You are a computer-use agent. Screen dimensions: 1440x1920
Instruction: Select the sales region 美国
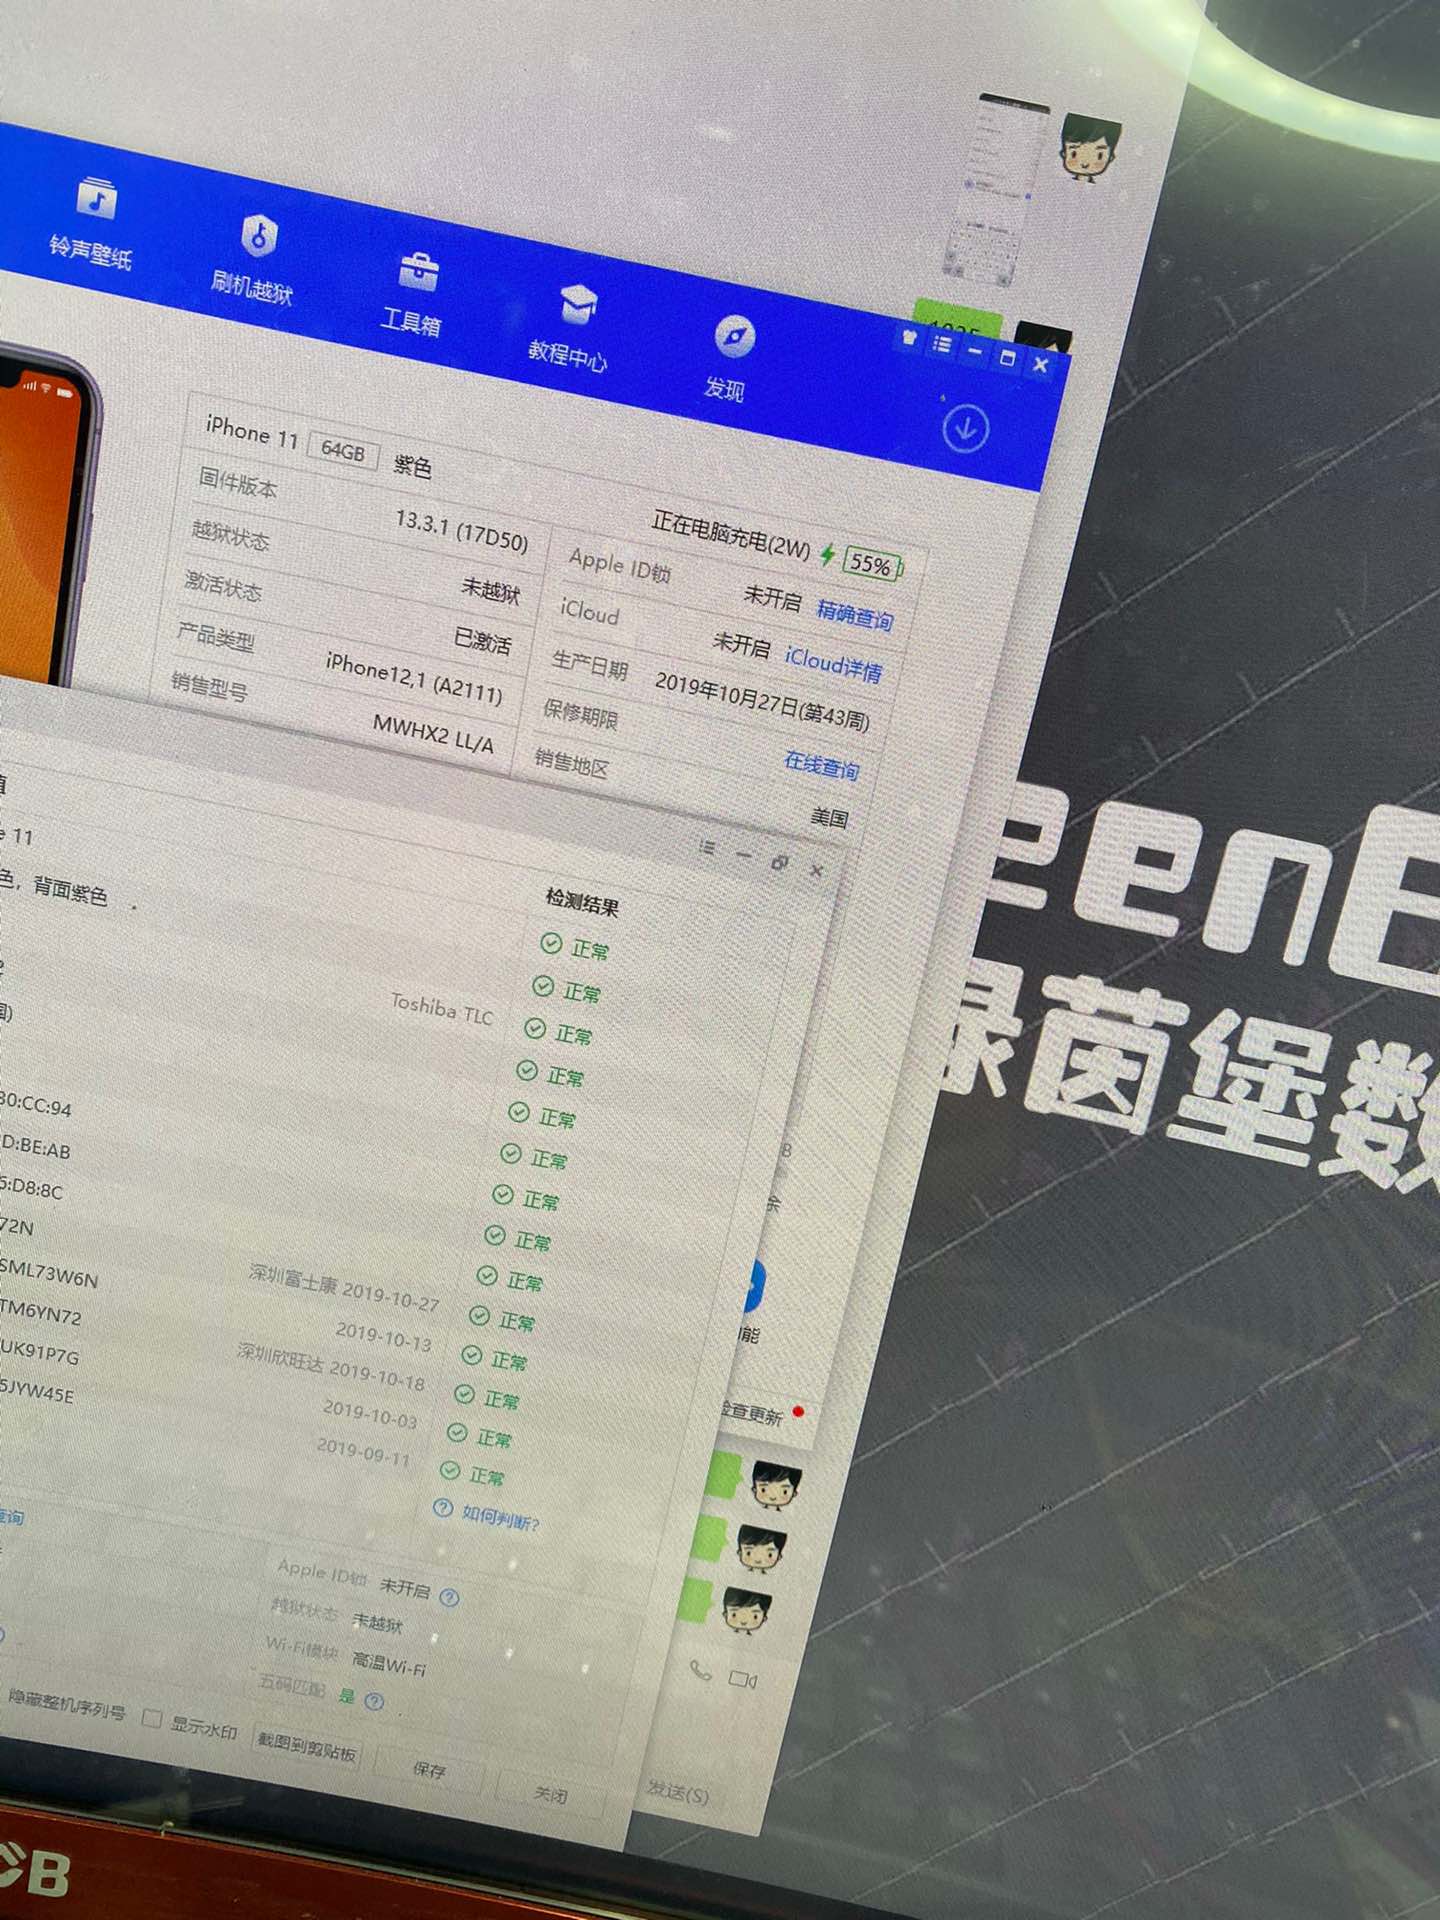[829, 818]
